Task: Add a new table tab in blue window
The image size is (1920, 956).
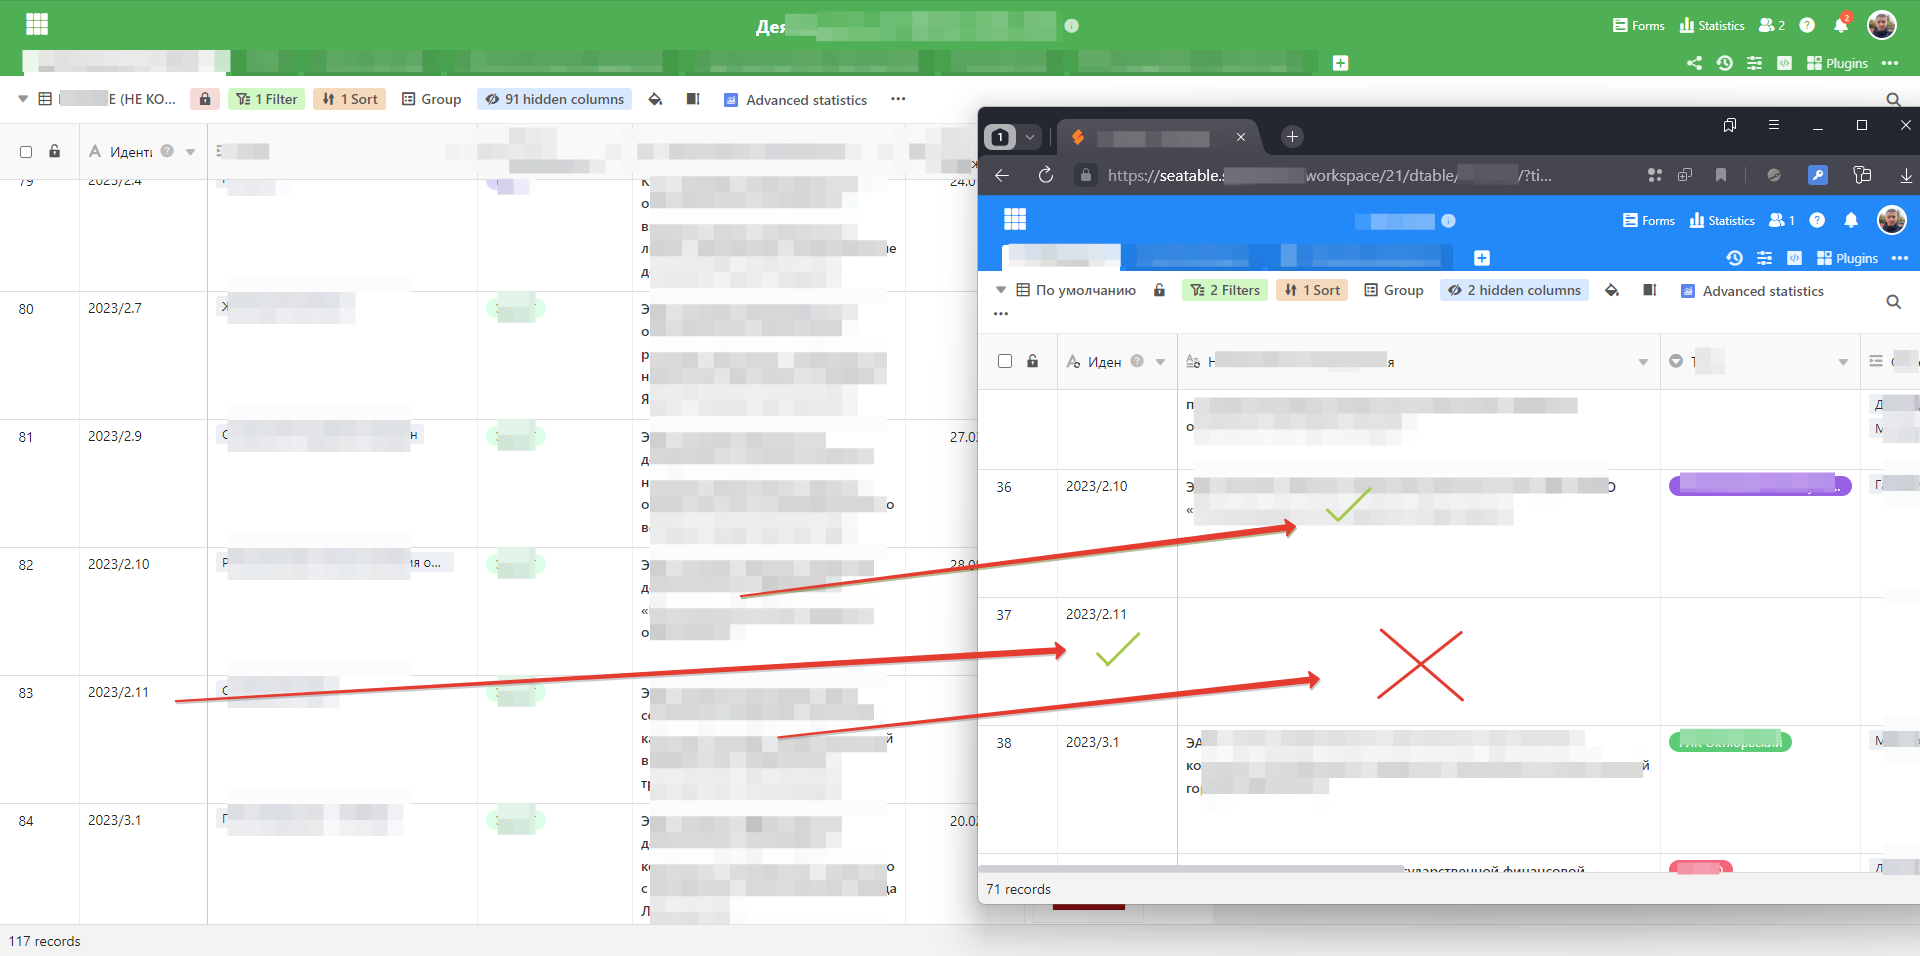Action: (1482, 258)
